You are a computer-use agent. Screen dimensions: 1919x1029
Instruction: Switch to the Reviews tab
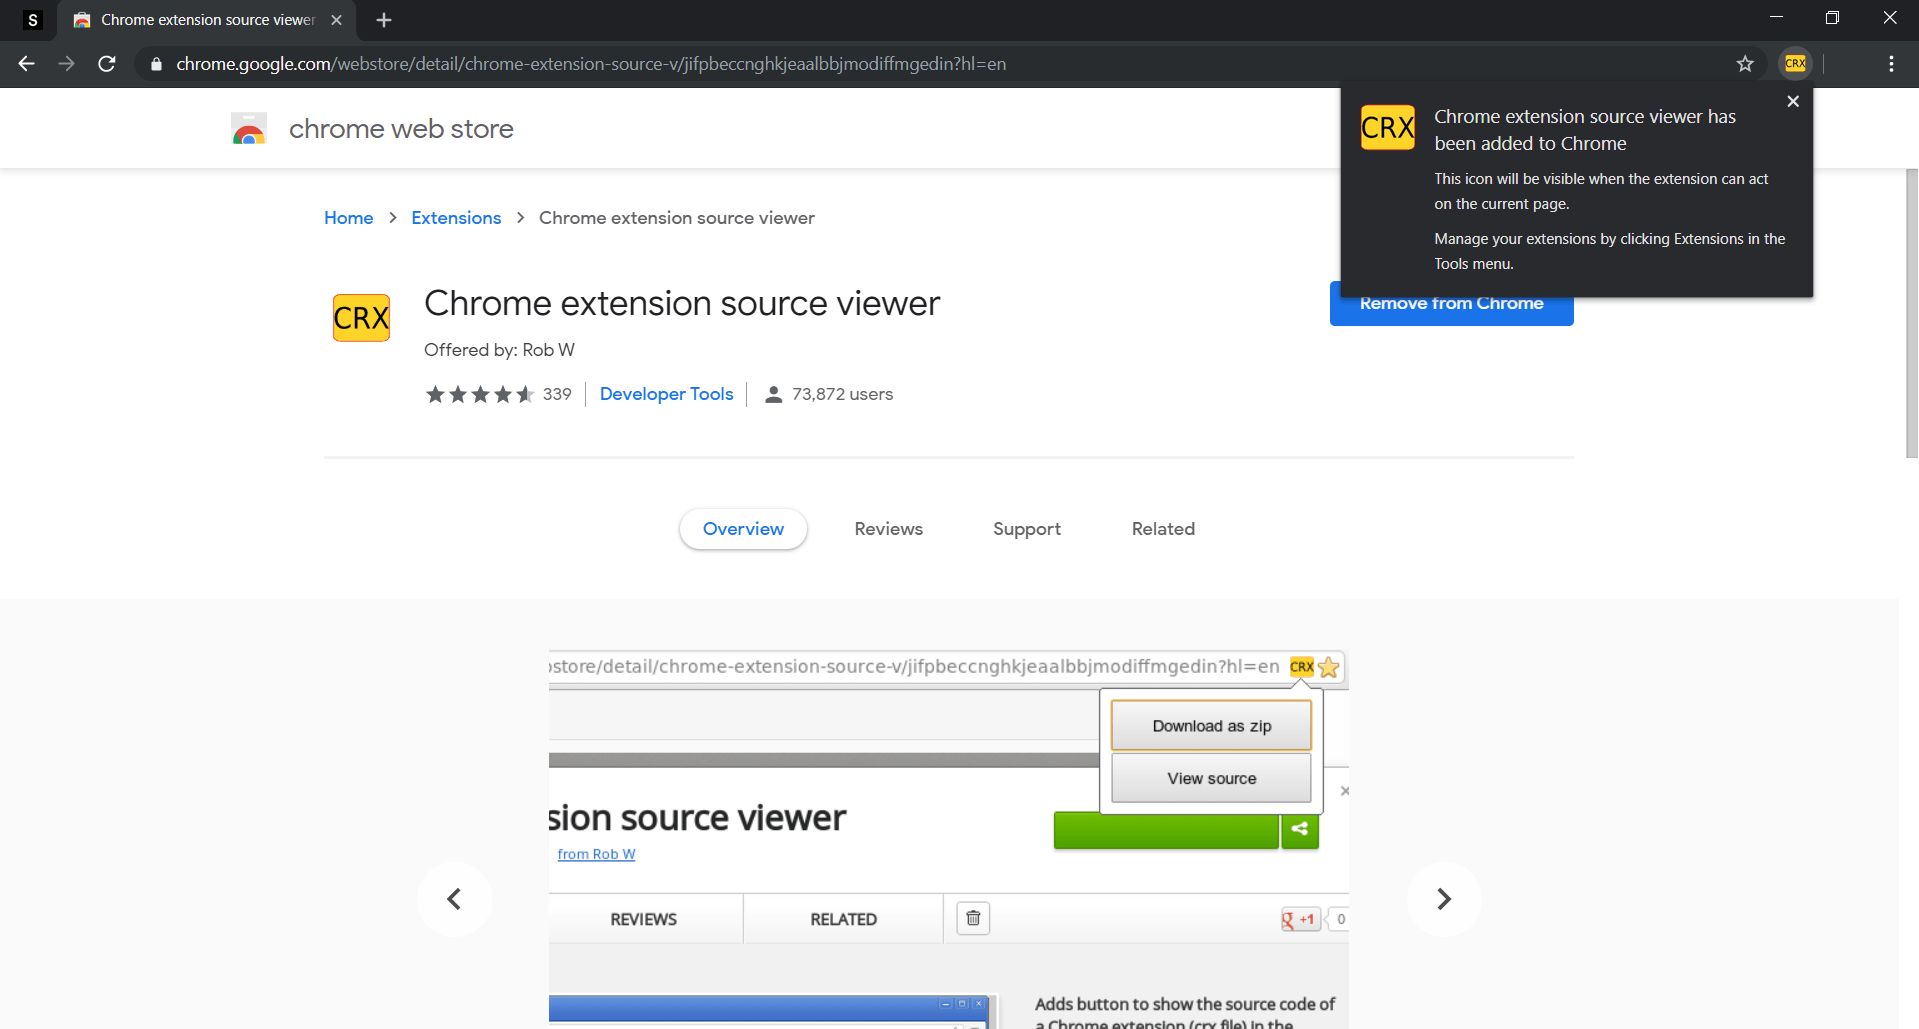(x=888, y=529)
